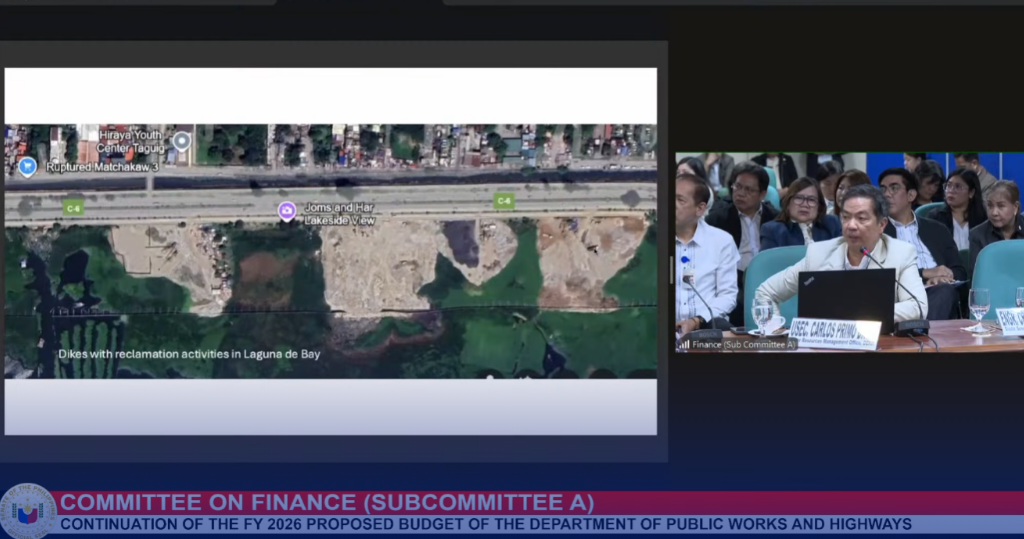Image resolution: width=1024 pixels, height=539 pixels.
Task: Click the Committee on Finance title banner
Action: [326, 503]
